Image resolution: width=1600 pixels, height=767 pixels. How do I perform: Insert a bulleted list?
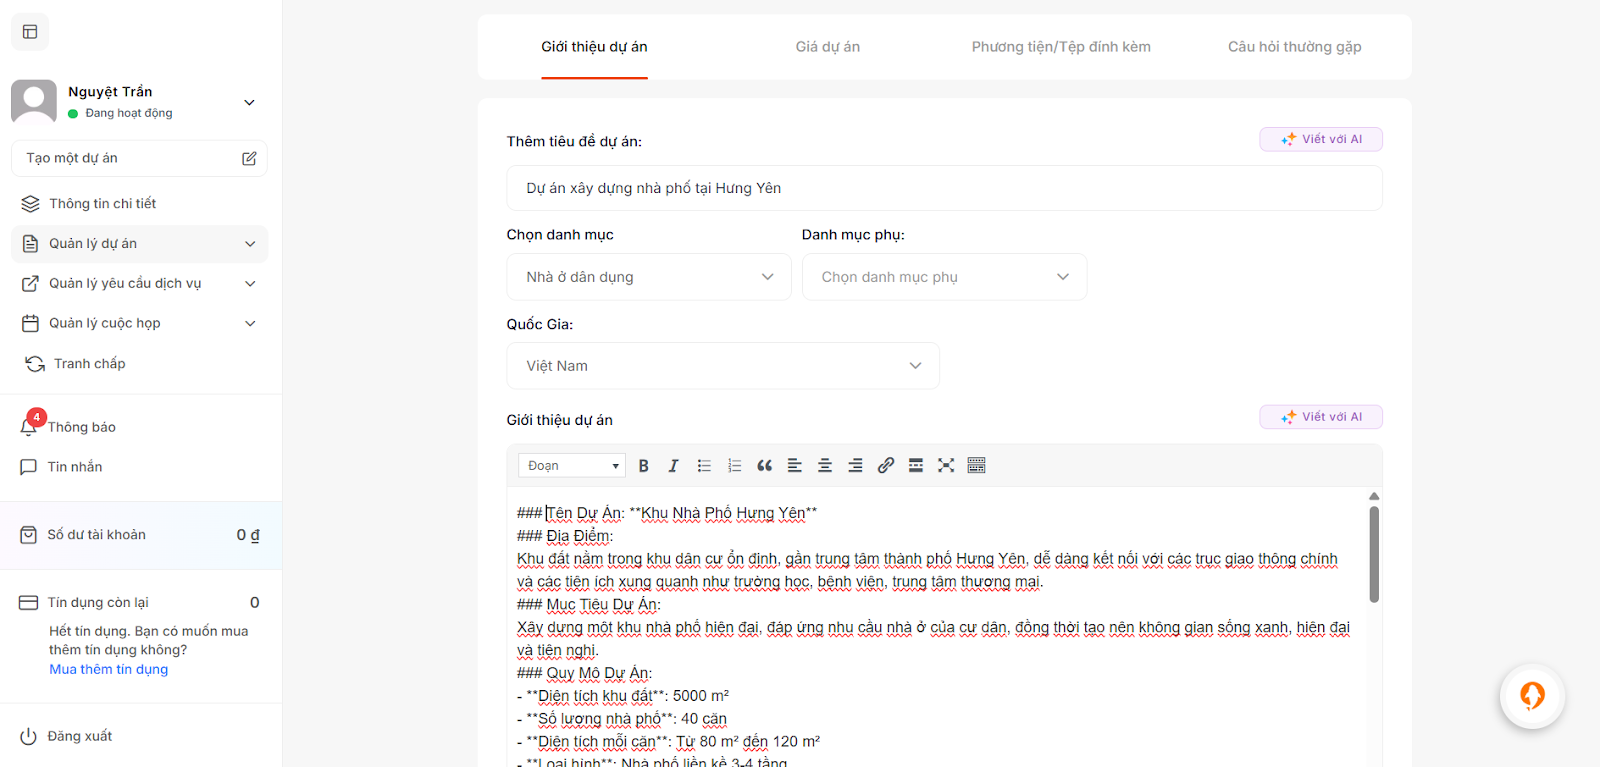(x=704, y=466)
